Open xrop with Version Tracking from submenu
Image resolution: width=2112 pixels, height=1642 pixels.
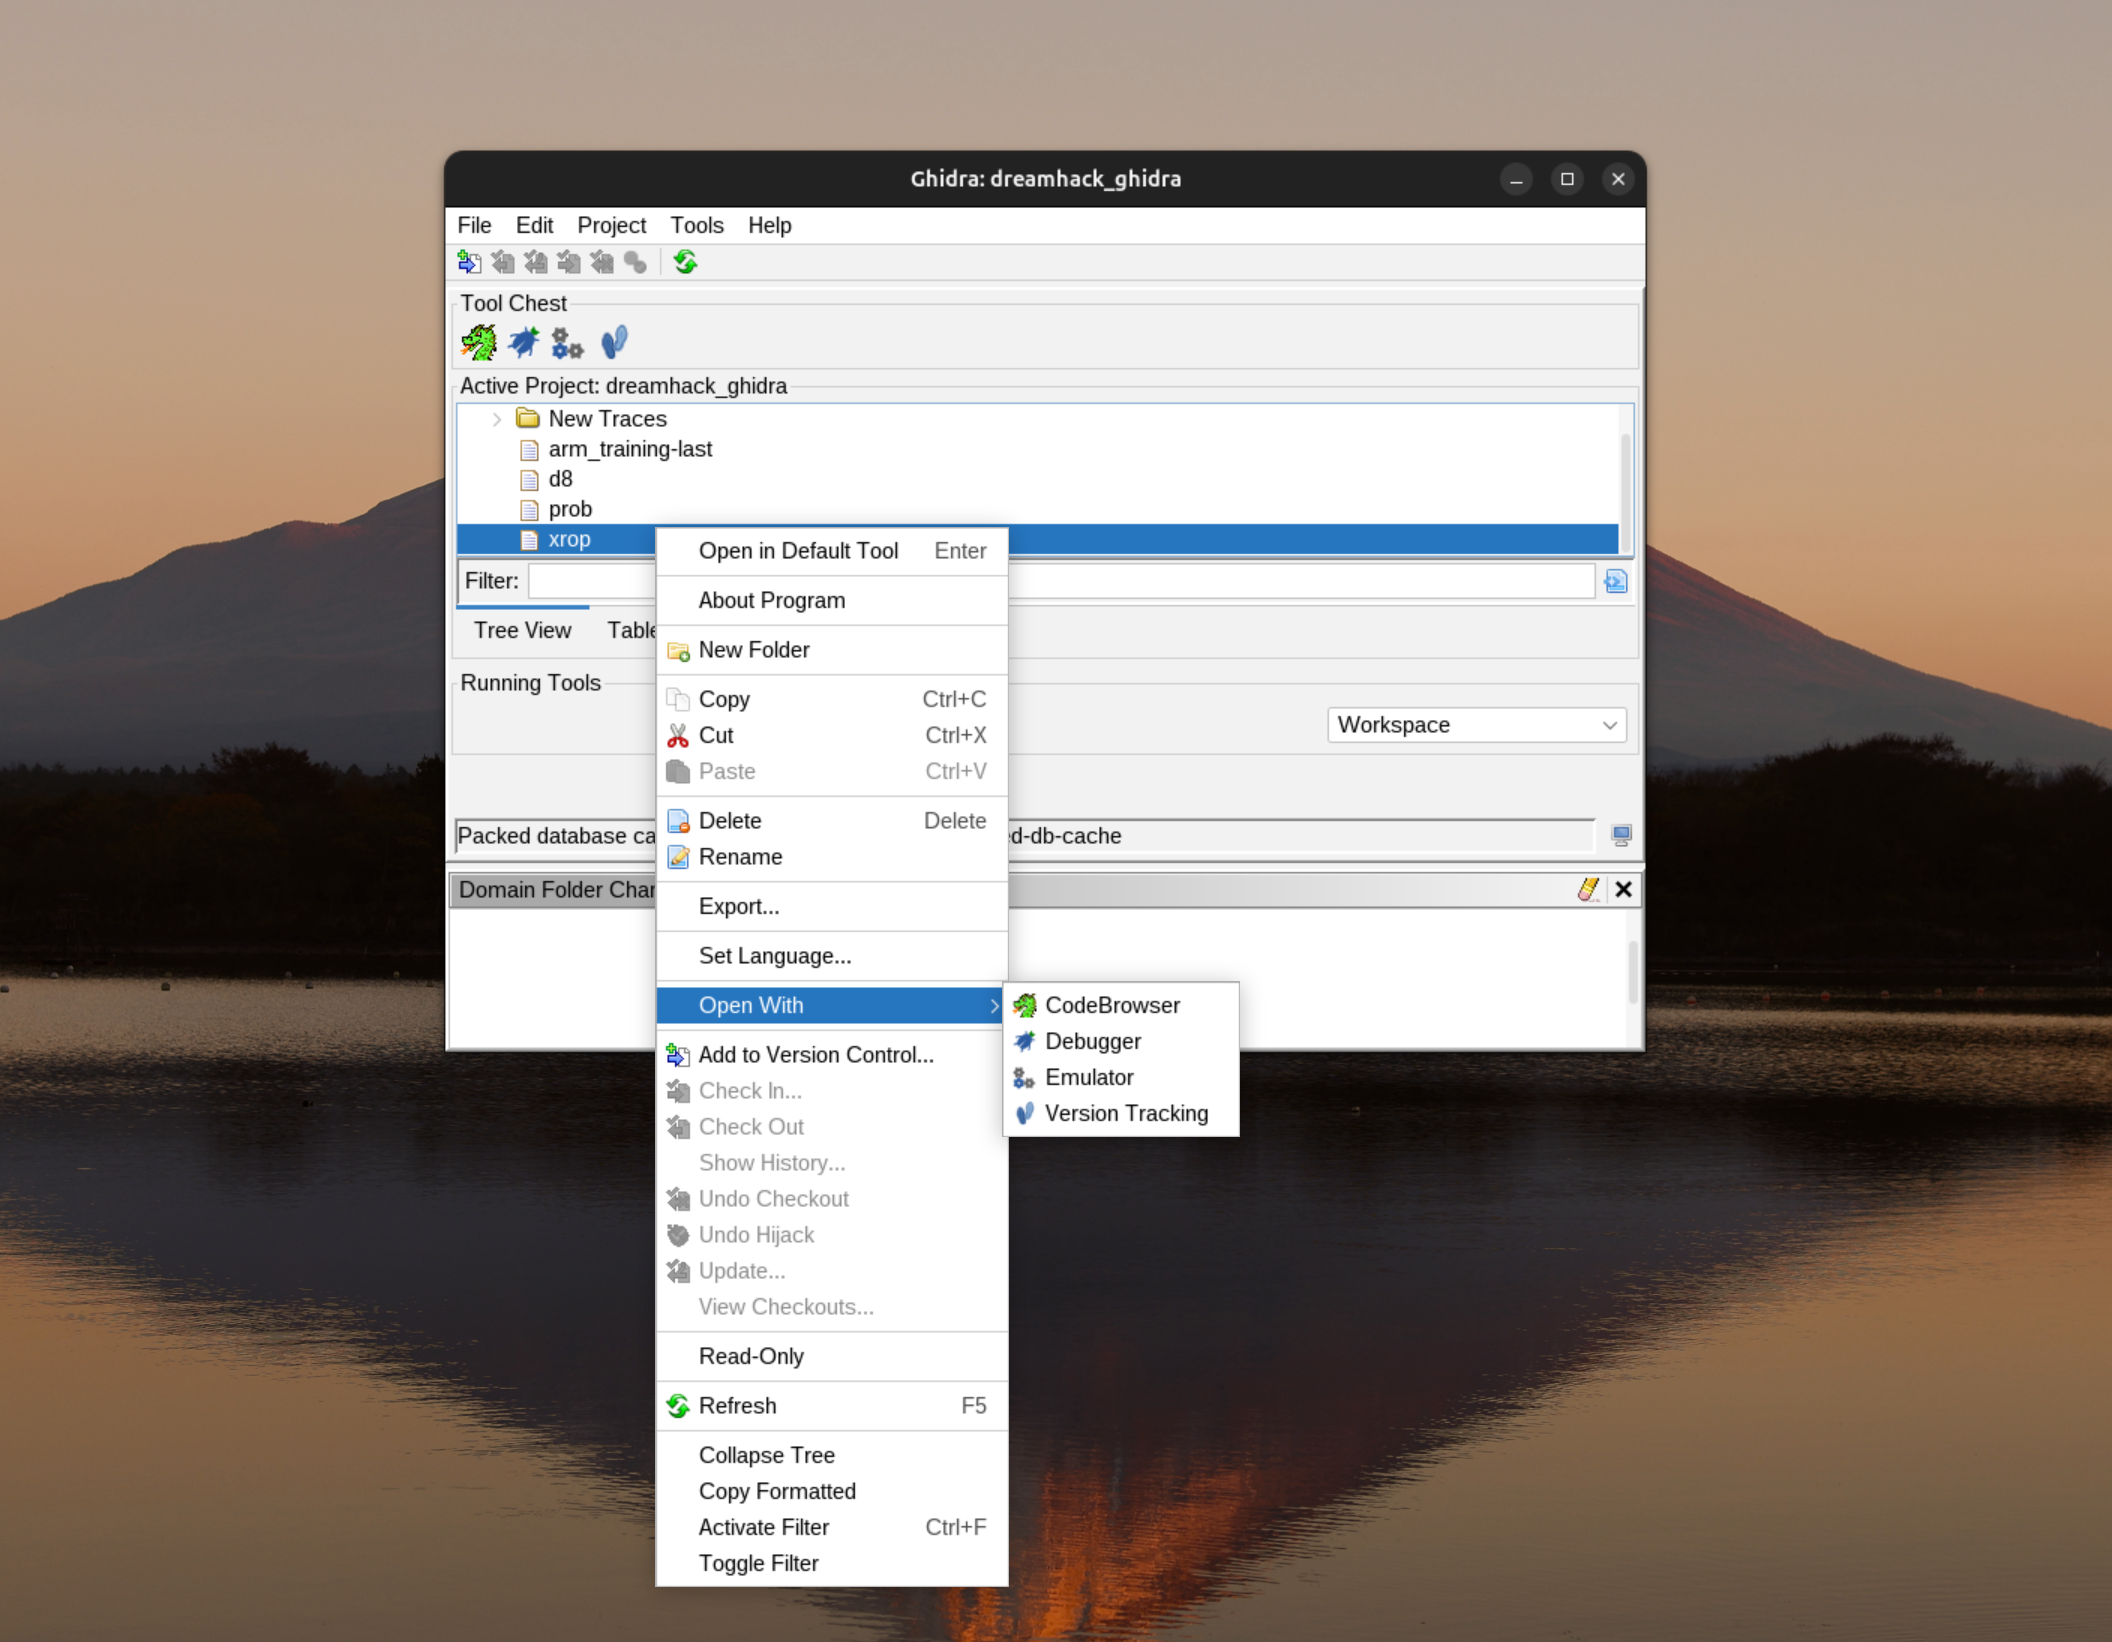1121,1113
